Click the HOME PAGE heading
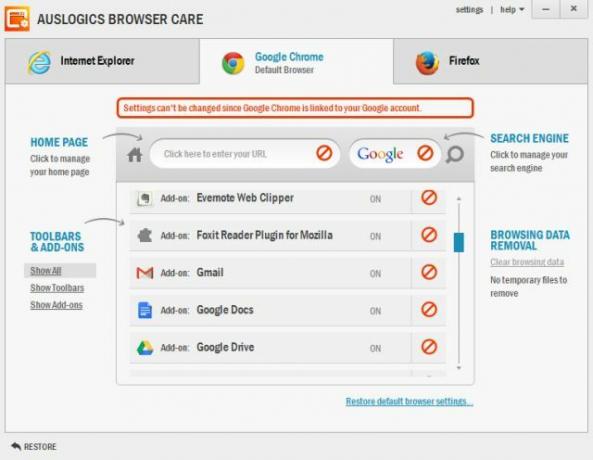 pos(59,142)
